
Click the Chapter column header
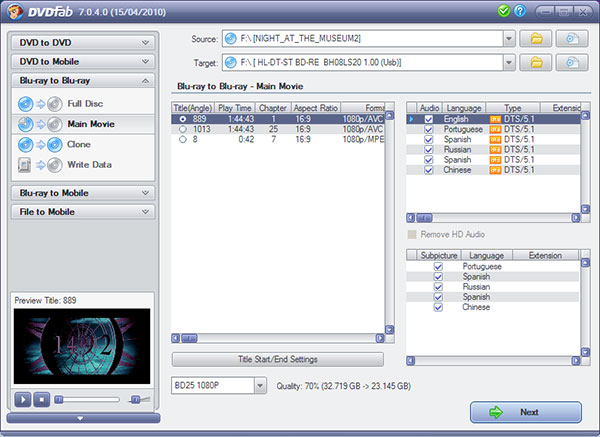(273, 108)
